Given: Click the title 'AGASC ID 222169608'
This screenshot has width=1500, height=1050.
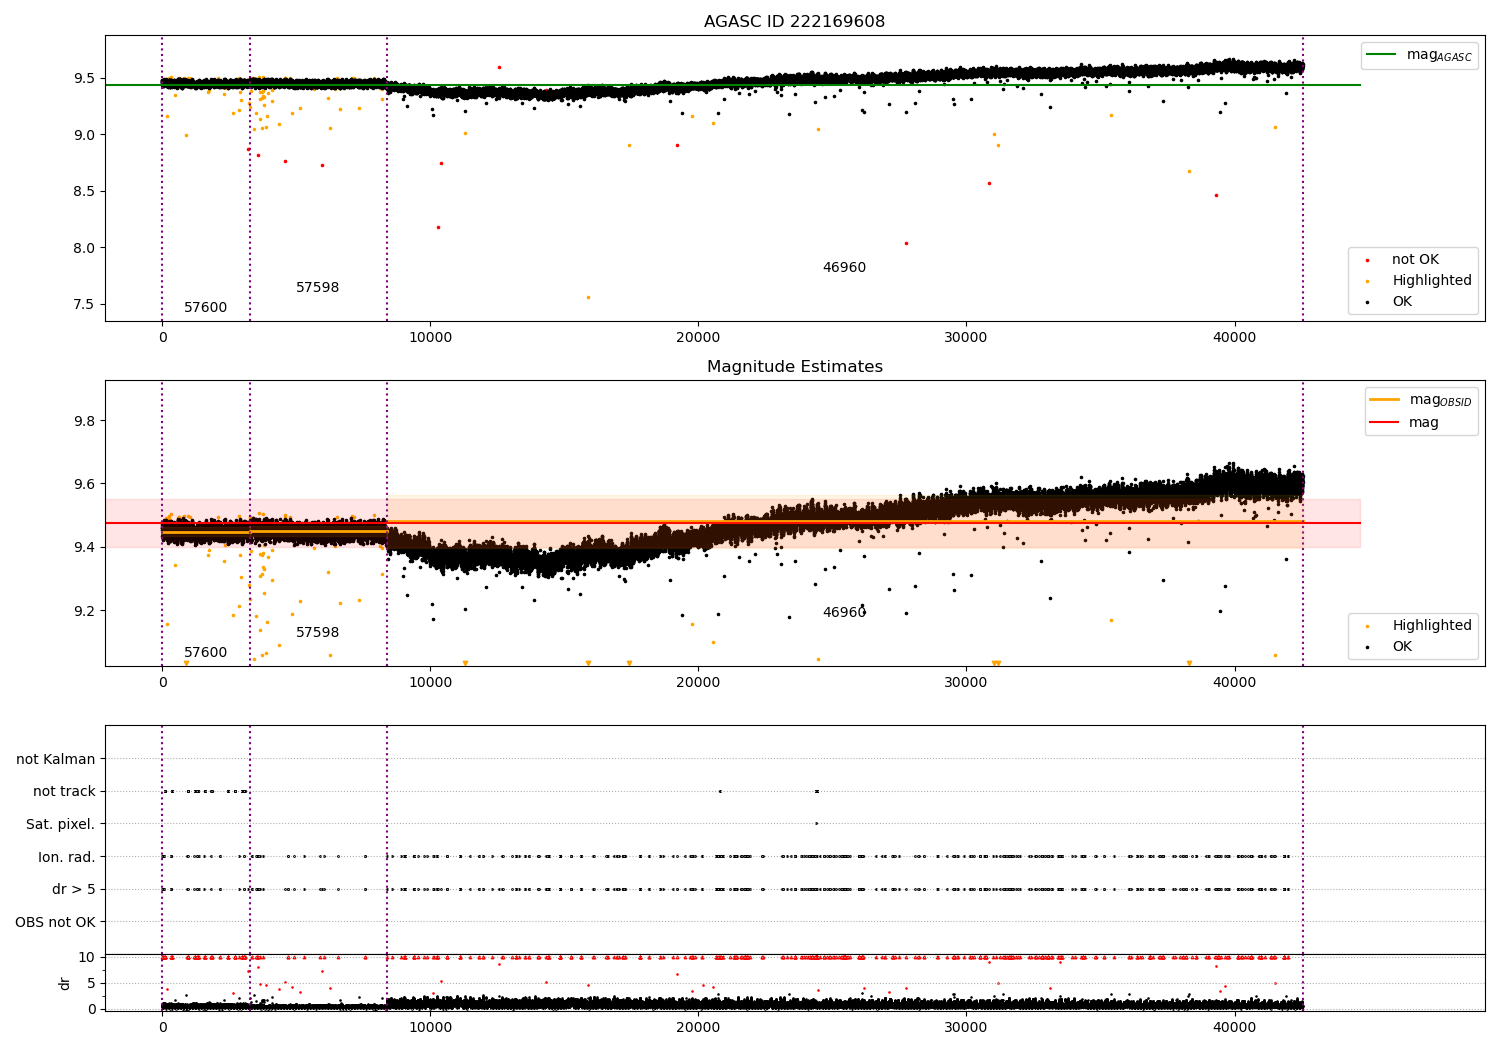Looking at the screenshot, I should tap(794, 22).
